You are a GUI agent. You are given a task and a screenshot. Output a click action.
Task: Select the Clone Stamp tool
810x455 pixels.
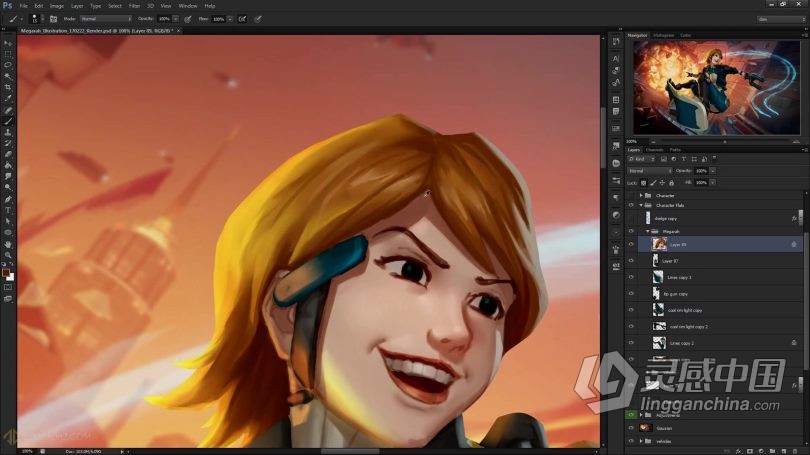(x=8, y=132)
